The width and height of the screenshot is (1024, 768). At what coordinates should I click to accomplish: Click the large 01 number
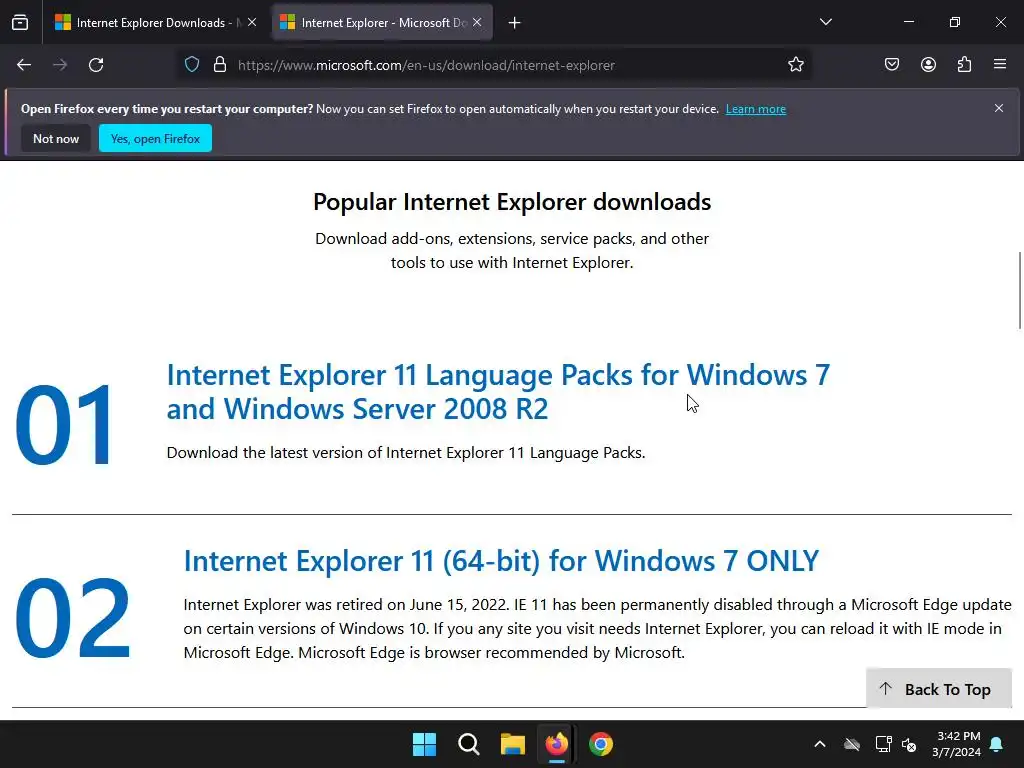pyautogui.click(x=64, y=425)
